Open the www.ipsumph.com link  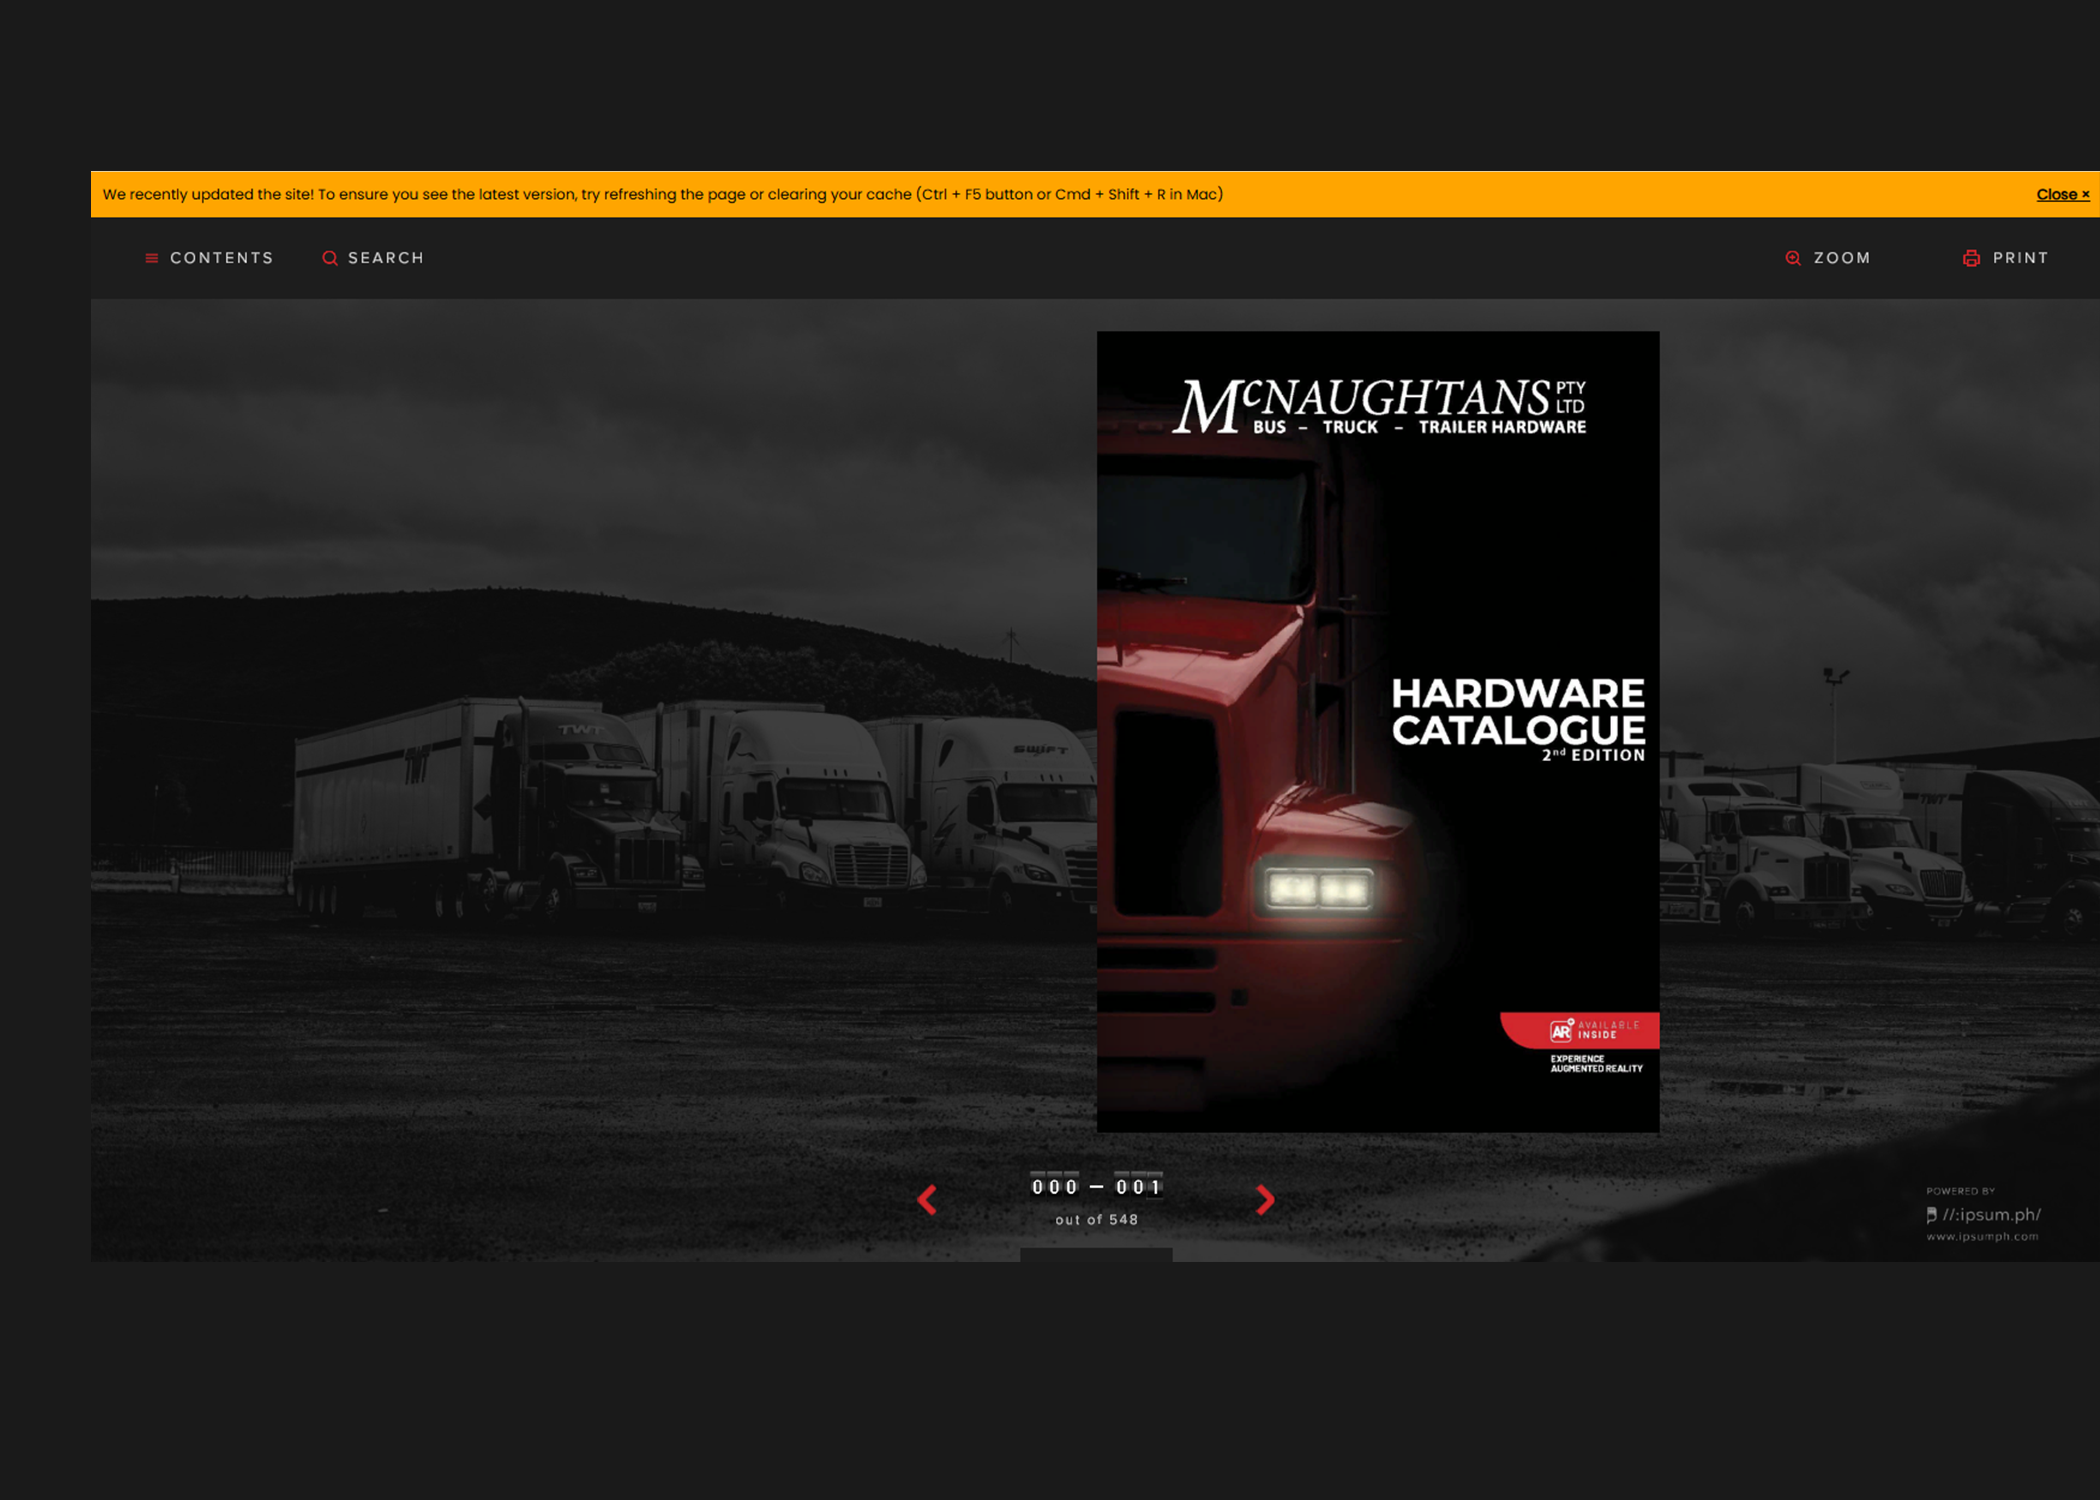pyautogui.click(x=1981, y=1237)
